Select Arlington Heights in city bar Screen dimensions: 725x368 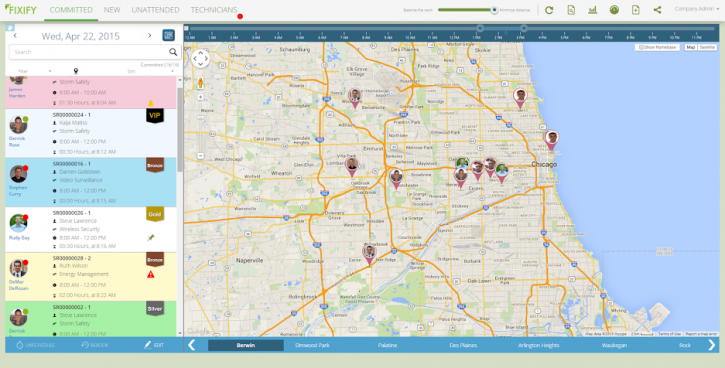pyautogui.click(x=538, y=345)
